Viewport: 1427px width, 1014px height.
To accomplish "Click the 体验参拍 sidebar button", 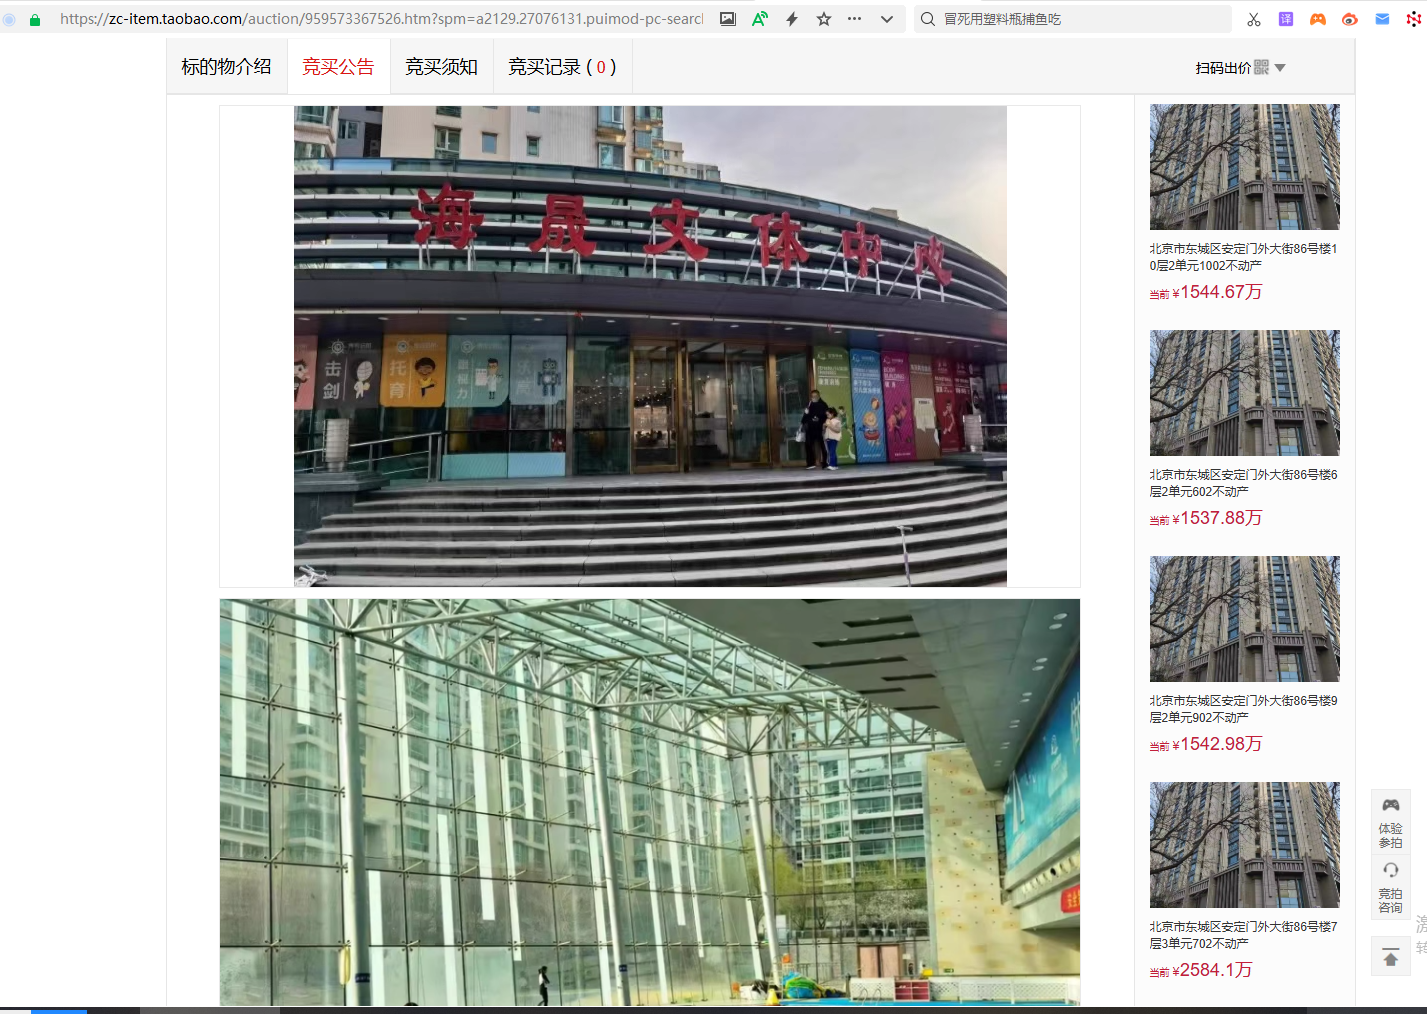I will (x=1390, y=822).
